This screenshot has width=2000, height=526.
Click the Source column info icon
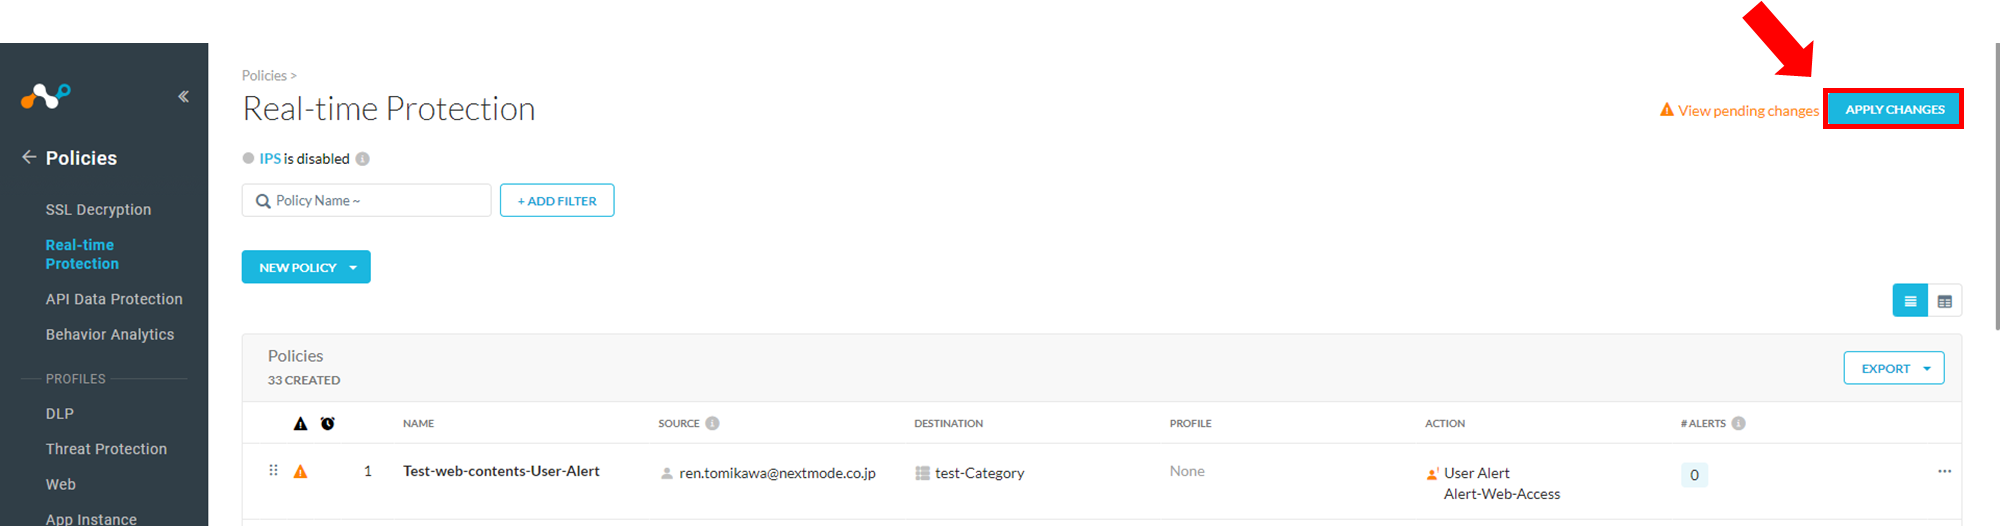(x=712, y=423)
